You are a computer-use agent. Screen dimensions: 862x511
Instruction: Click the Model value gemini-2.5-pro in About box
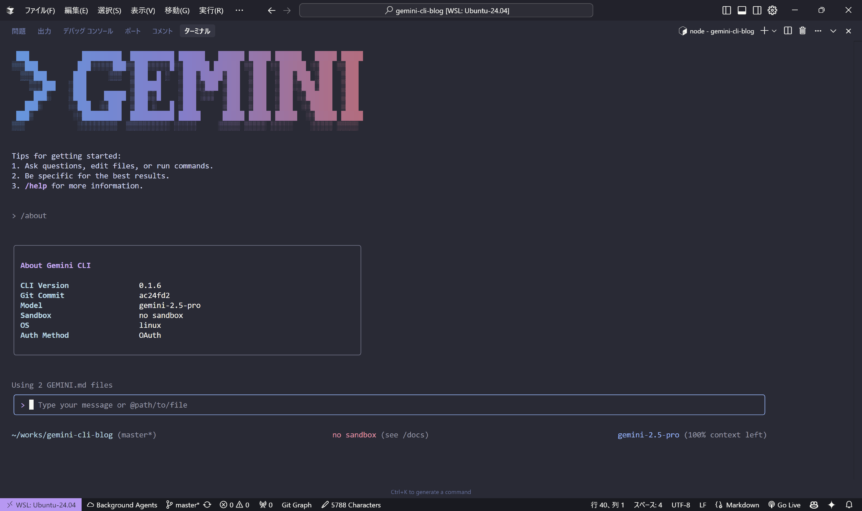click(x=169, y=306)
